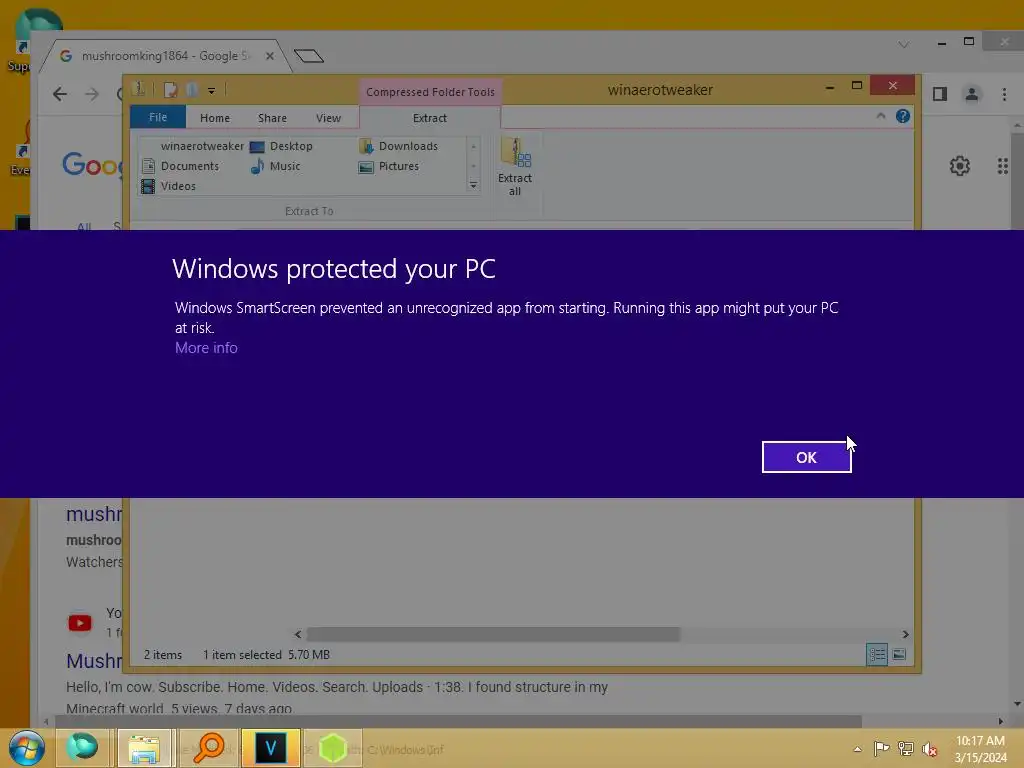
Task: Open the File tab in winaerotweaker window
Action: click(x=158, y=118)
